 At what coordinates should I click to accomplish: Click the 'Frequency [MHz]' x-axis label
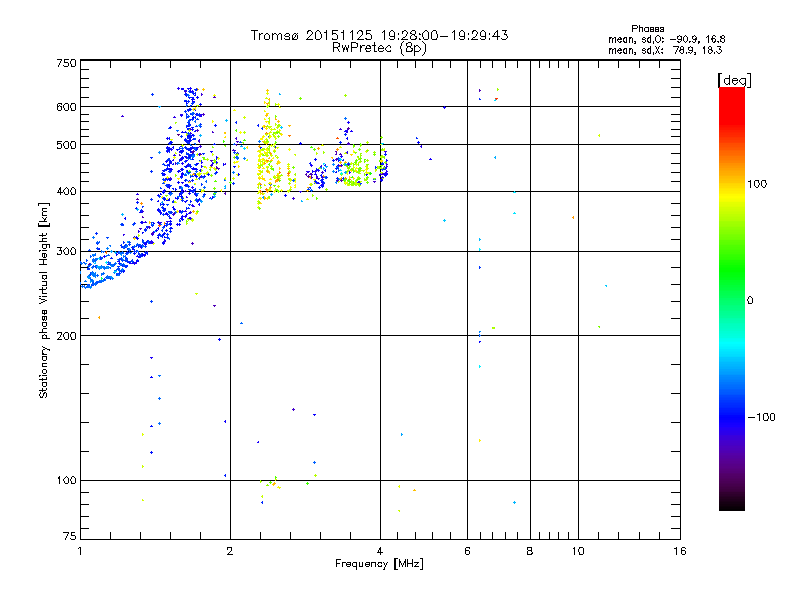pyautogui.click(x=379, y=564)
